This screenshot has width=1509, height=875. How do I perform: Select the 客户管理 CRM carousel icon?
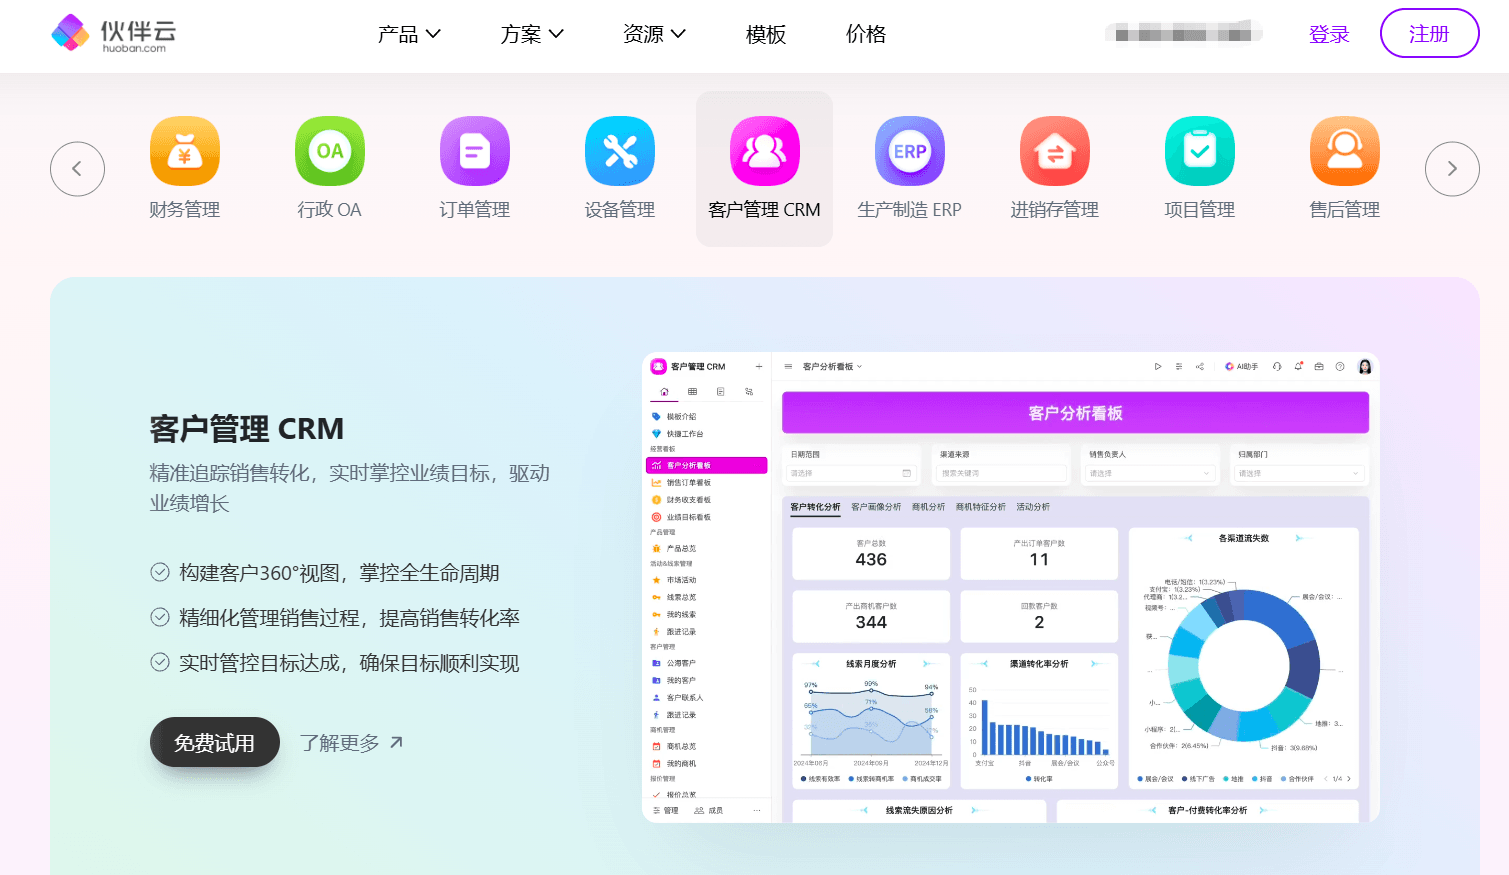click(x=765, y=151)
